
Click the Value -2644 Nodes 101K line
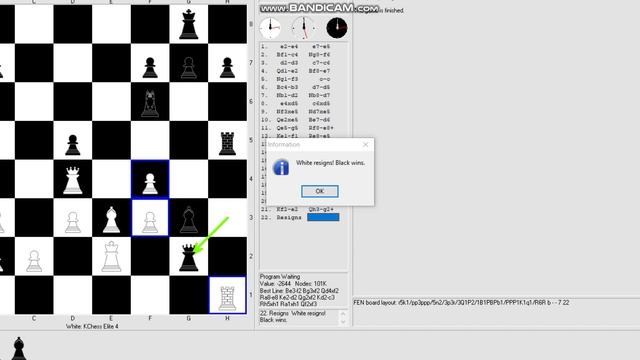293,283
